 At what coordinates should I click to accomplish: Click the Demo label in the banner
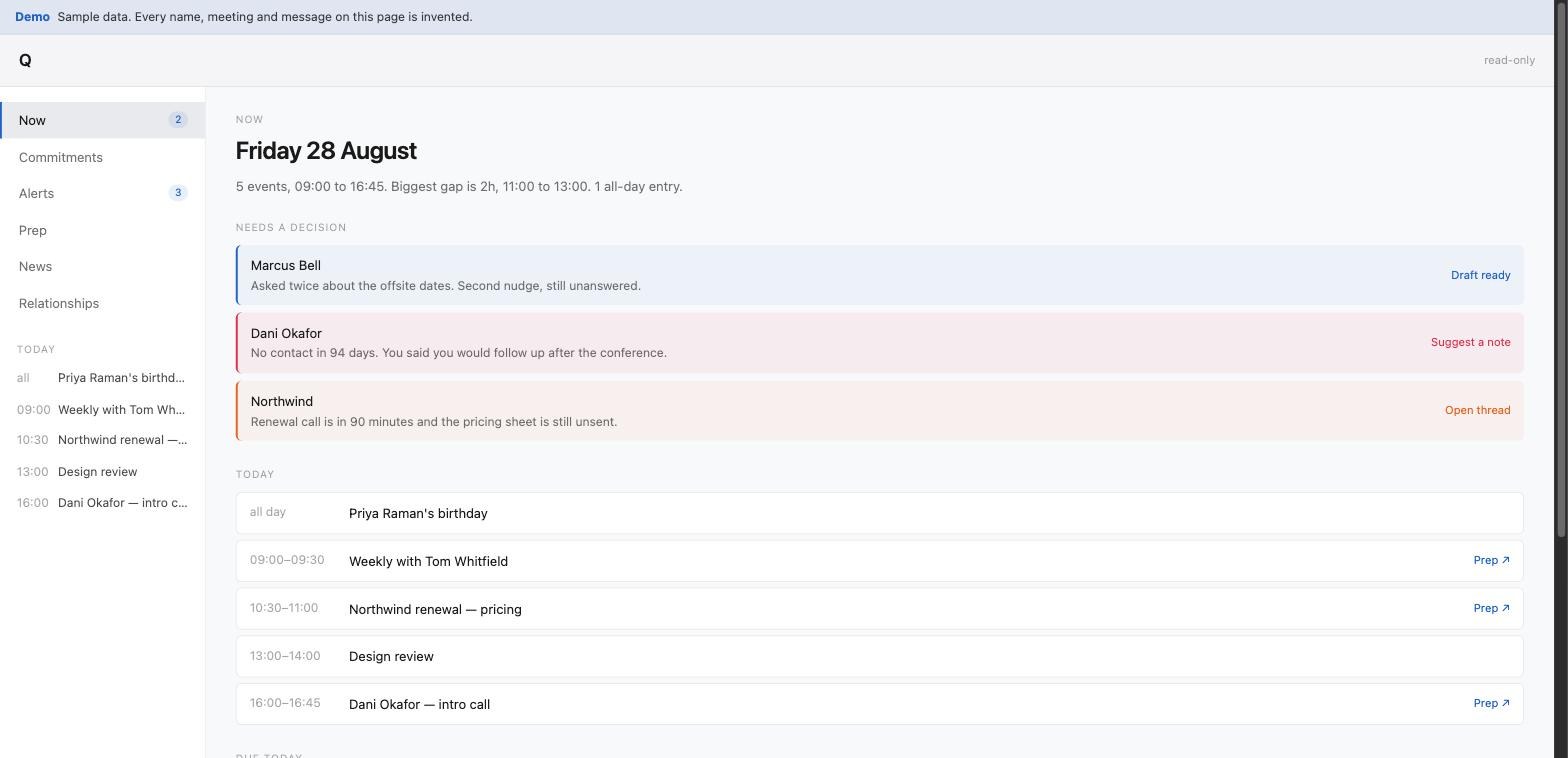[32, 17]
